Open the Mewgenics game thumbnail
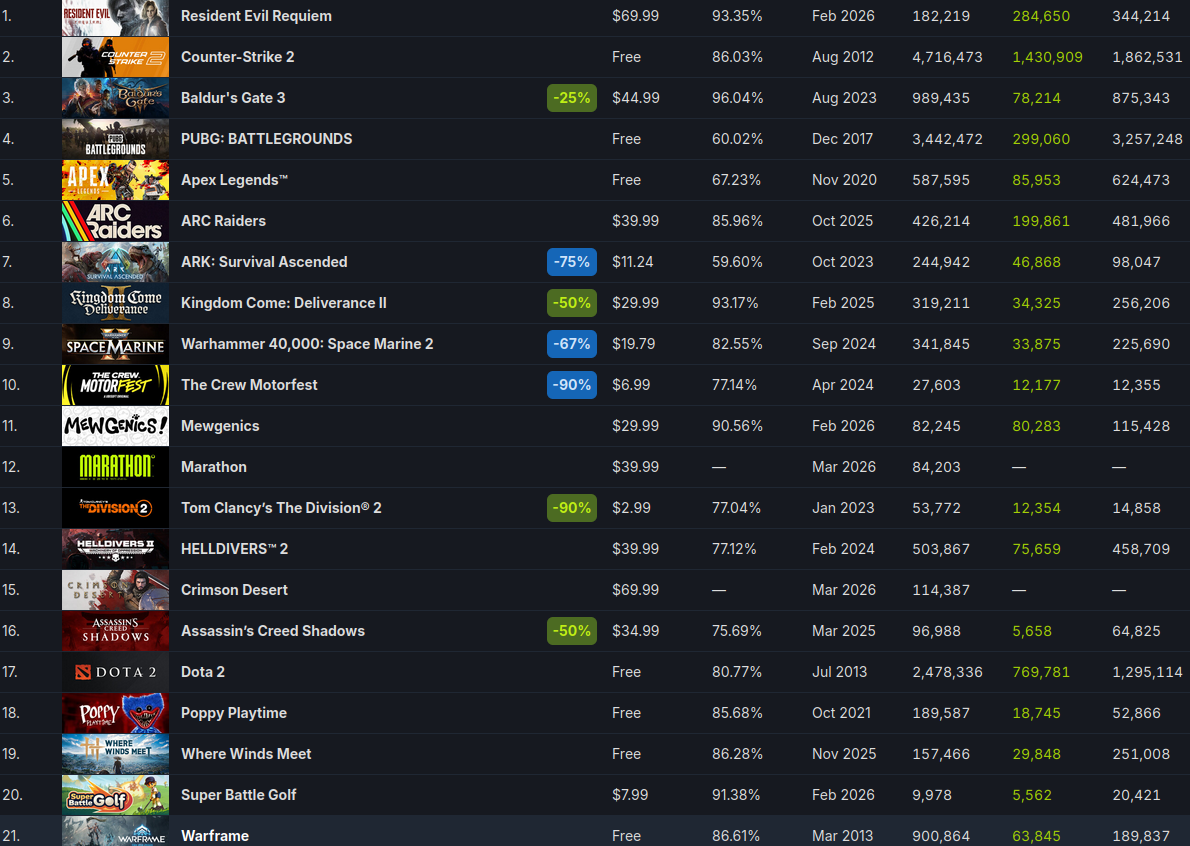This screenshot has width=1190, height=846. click(115, 426)
